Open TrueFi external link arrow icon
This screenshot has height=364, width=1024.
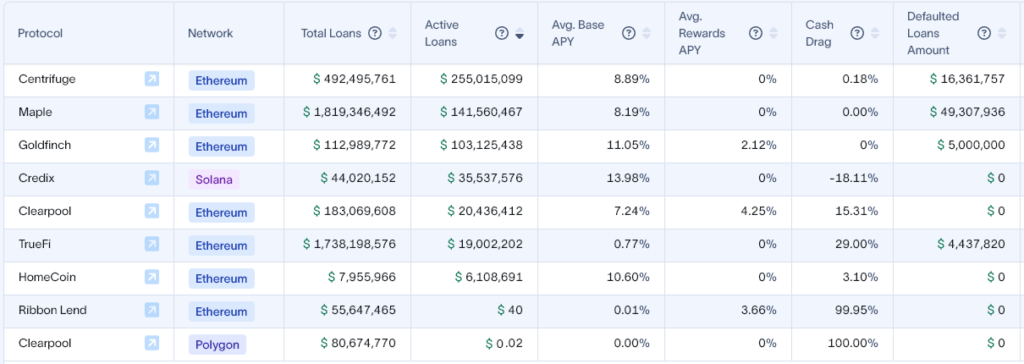(x=152, y=244)
